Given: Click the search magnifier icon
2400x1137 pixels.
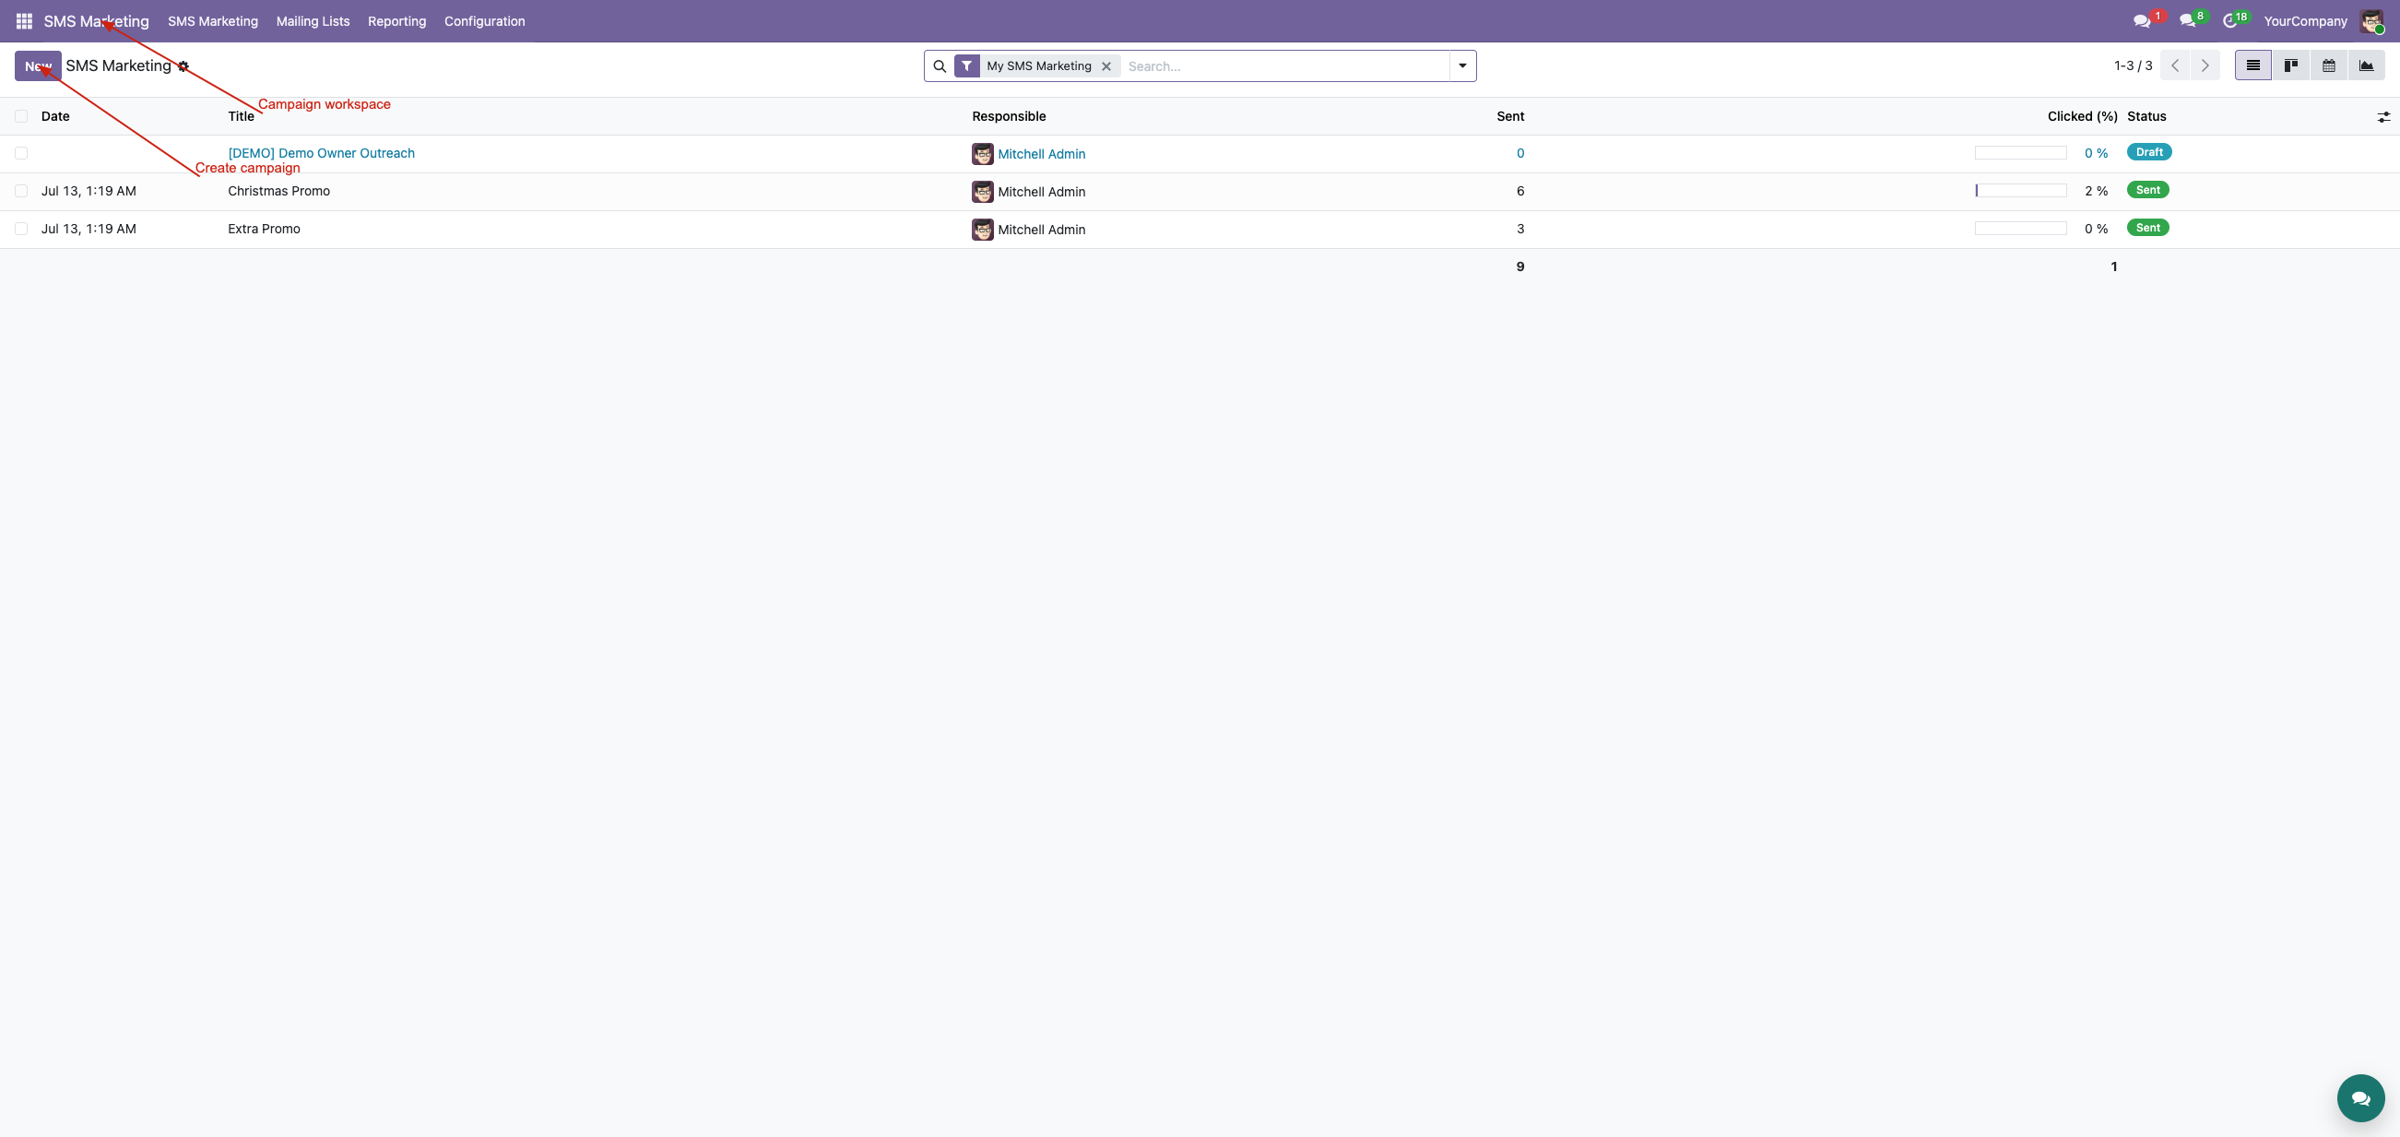Looking at the screenshot, I should pyautogui.click(x=939, y=66).
